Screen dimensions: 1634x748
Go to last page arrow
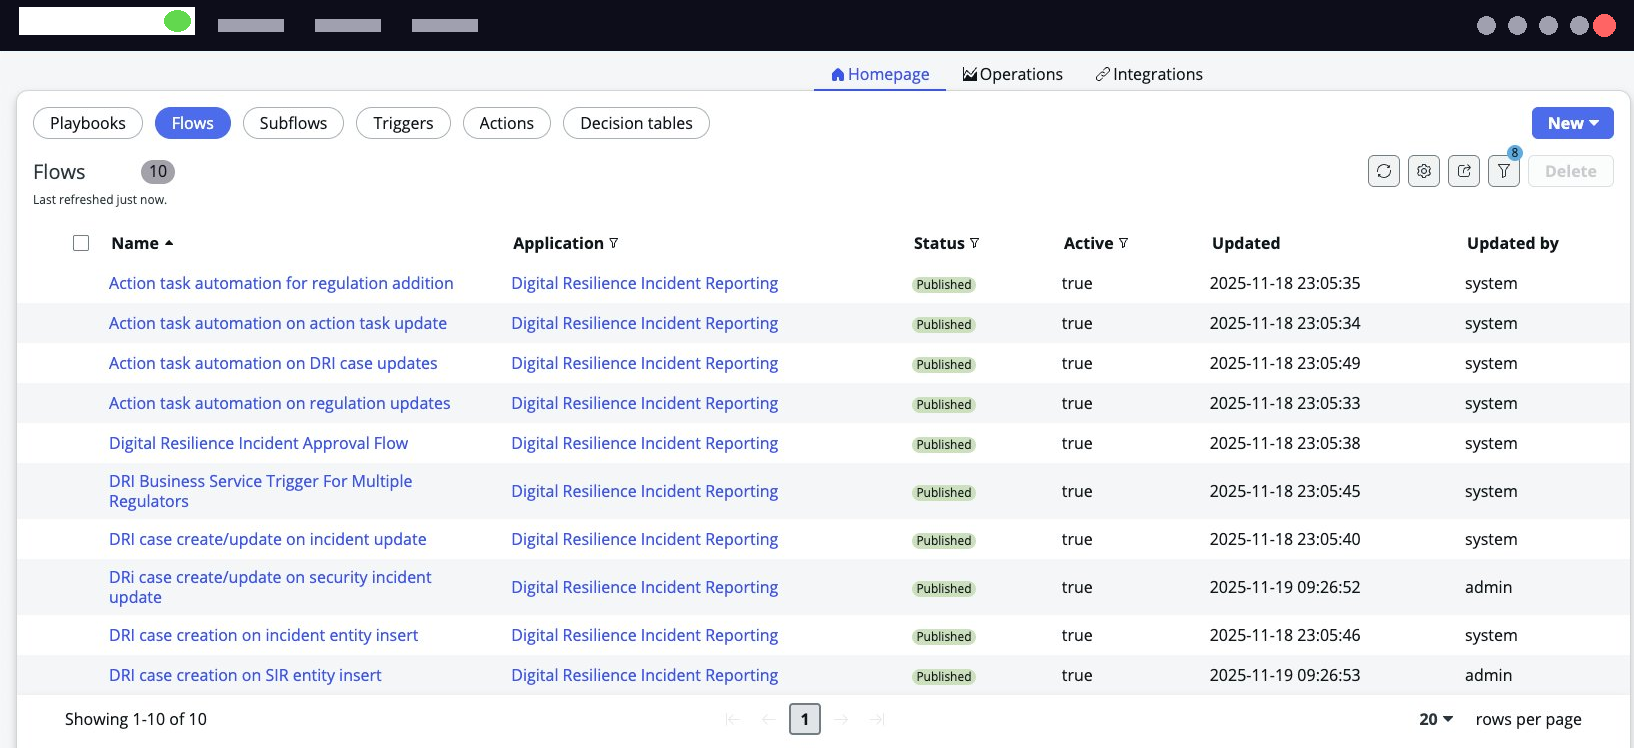[x=877, y=719]
